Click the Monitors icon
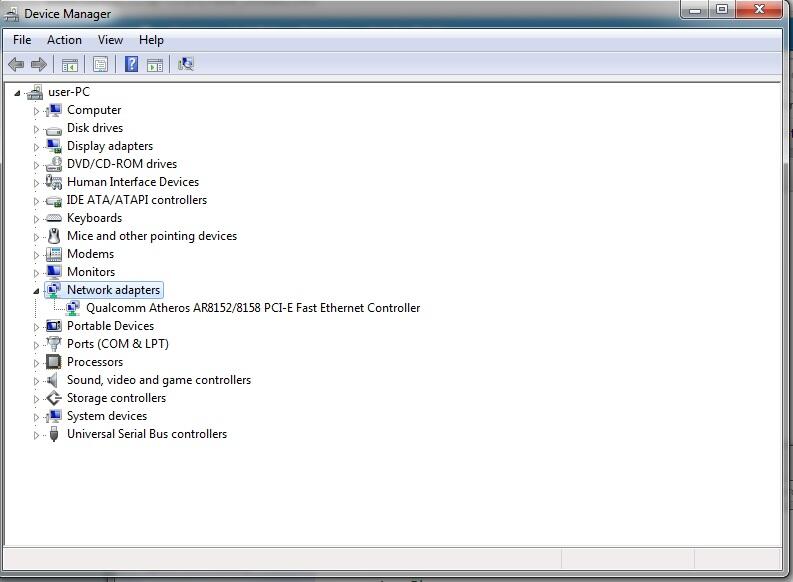Screen dimensions: 793x582 coord(54,272)
